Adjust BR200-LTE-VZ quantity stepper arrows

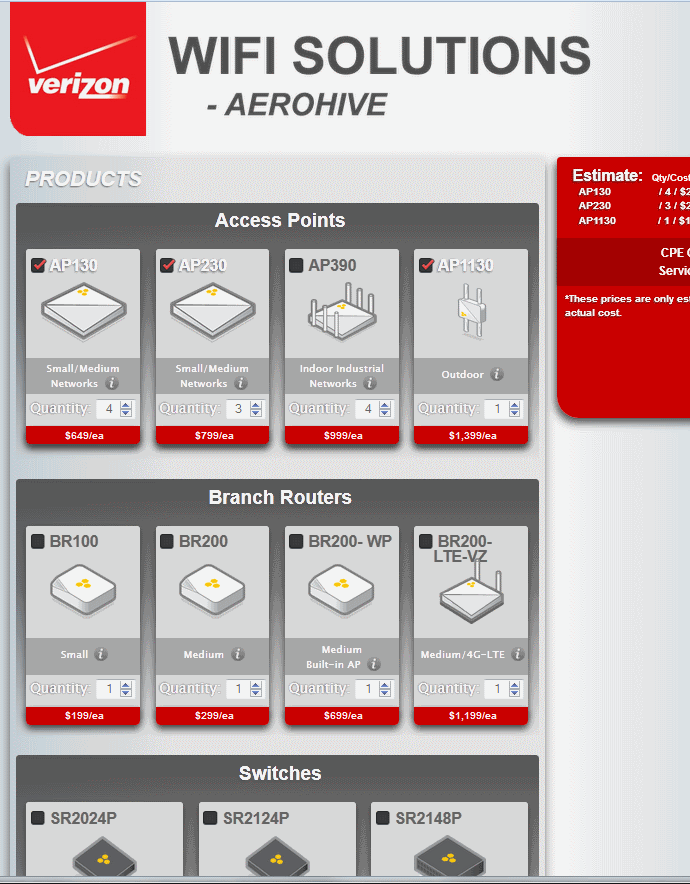coord(515,688)
